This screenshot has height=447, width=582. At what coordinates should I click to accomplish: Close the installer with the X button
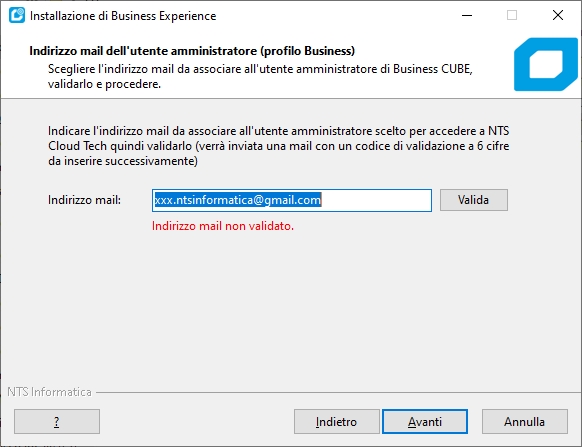tap(558, 16)
